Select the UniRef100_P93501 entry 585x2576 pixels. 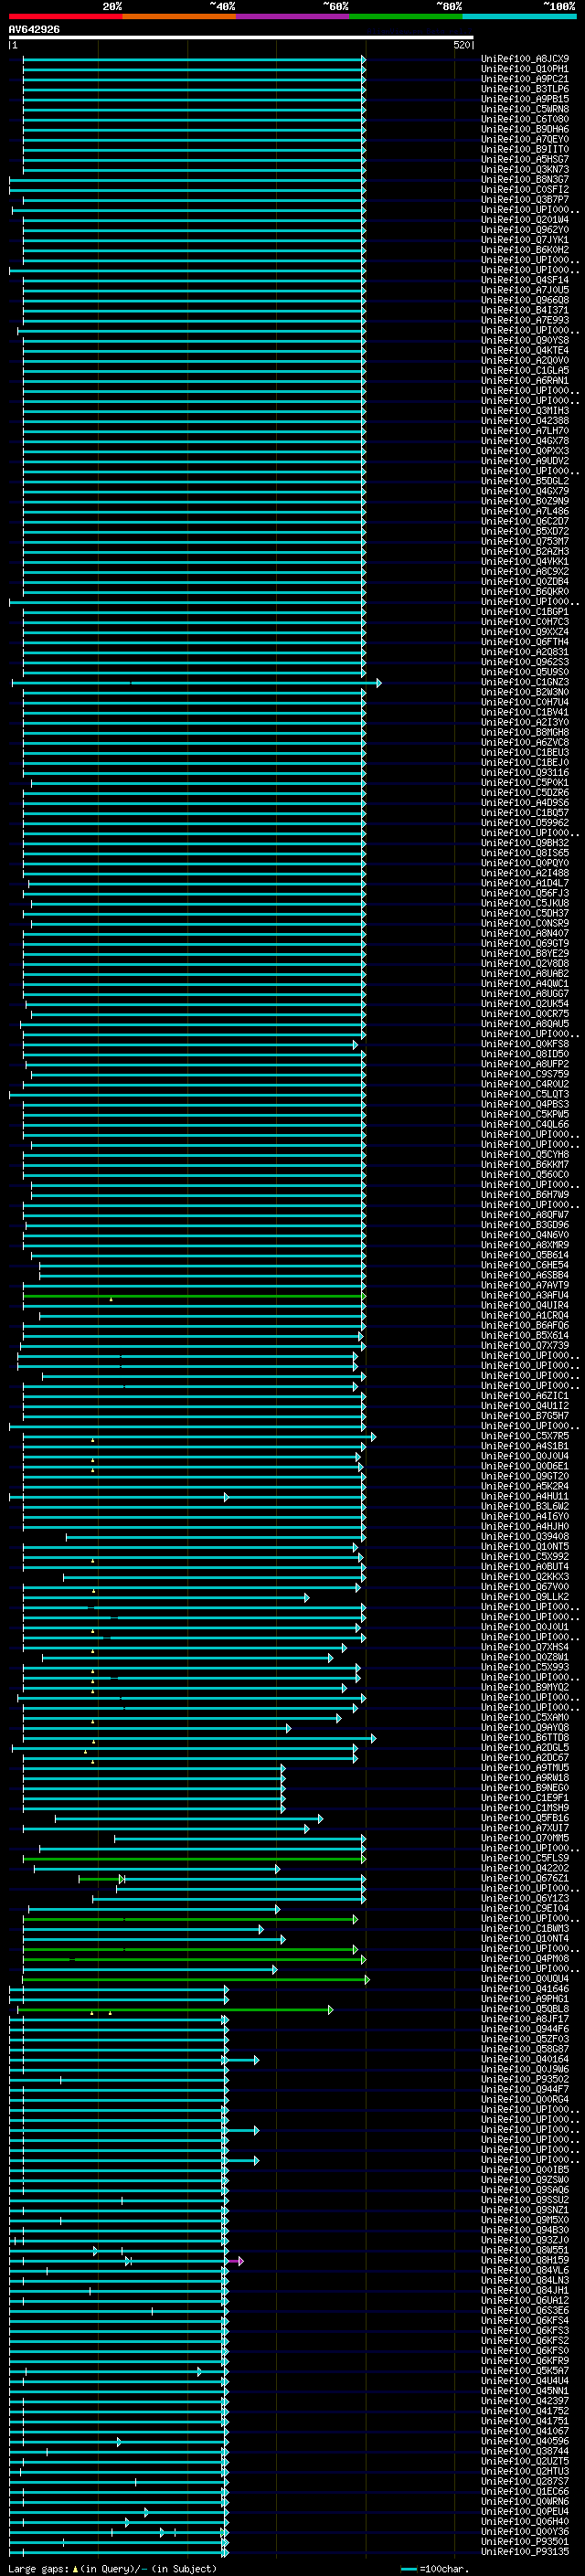pos(524,2542)
